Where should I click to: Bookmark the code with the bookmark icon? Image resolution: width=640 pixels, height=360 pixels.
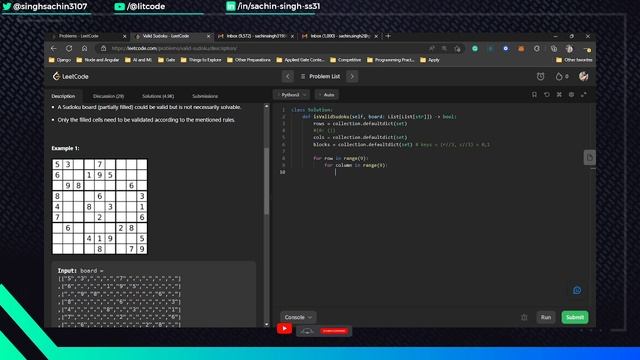tap(534, 95)
